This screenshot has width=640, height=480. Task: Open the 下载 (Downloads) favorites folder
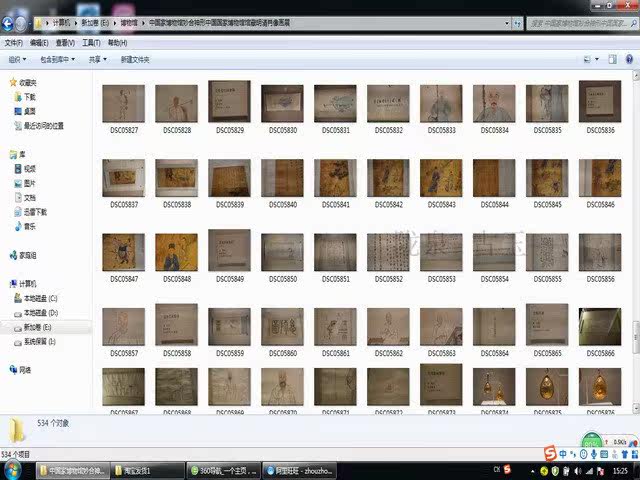pos(29,97)
